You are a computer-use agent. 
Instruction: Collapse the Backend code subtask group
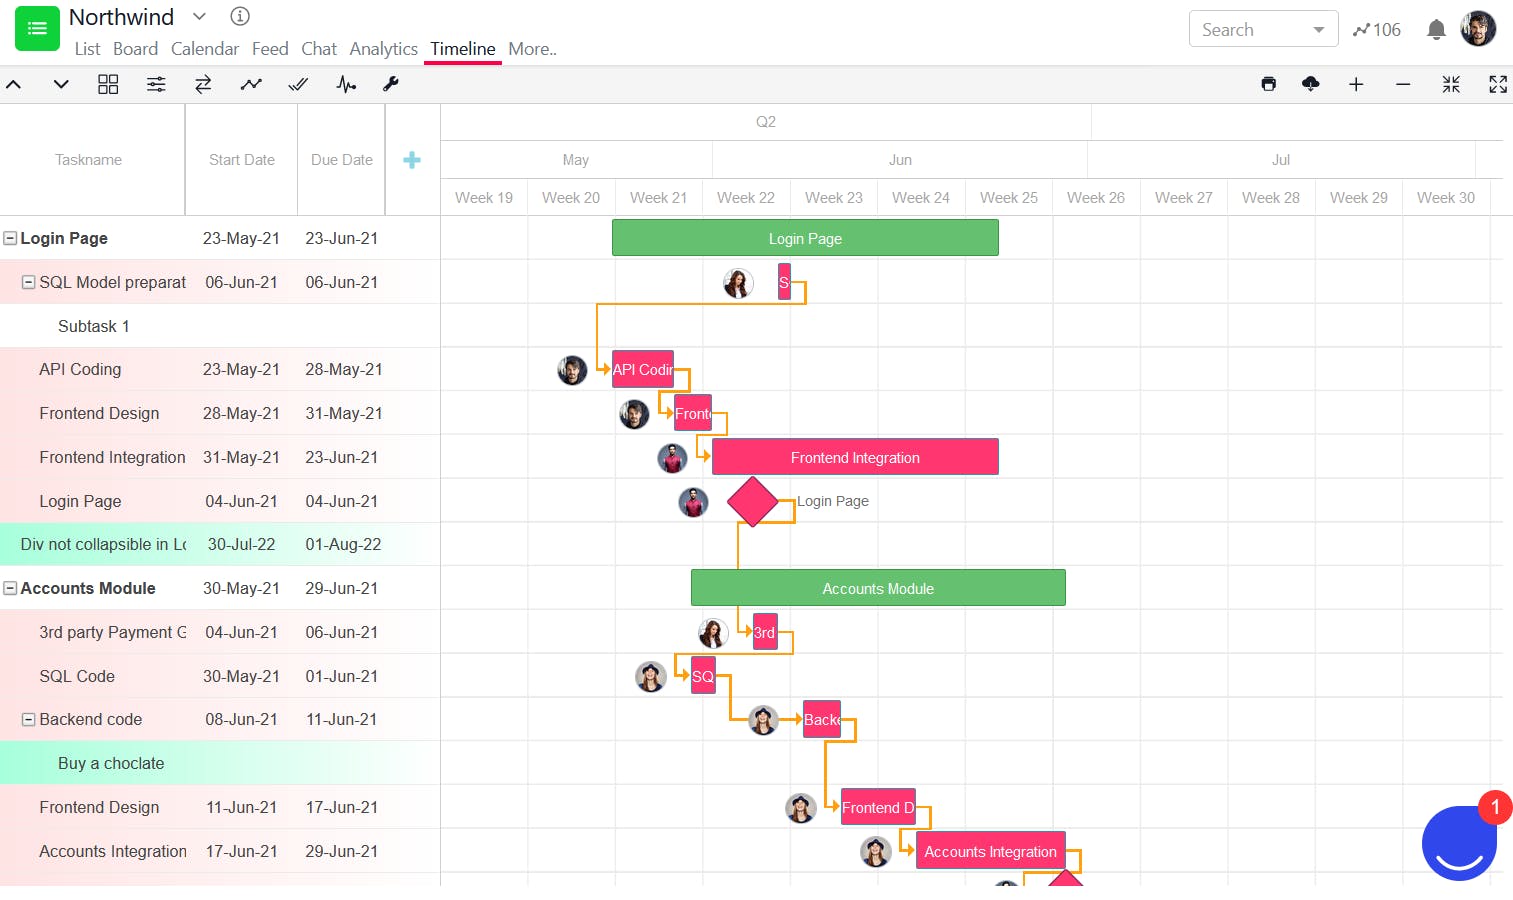click(x=28, y=719)
